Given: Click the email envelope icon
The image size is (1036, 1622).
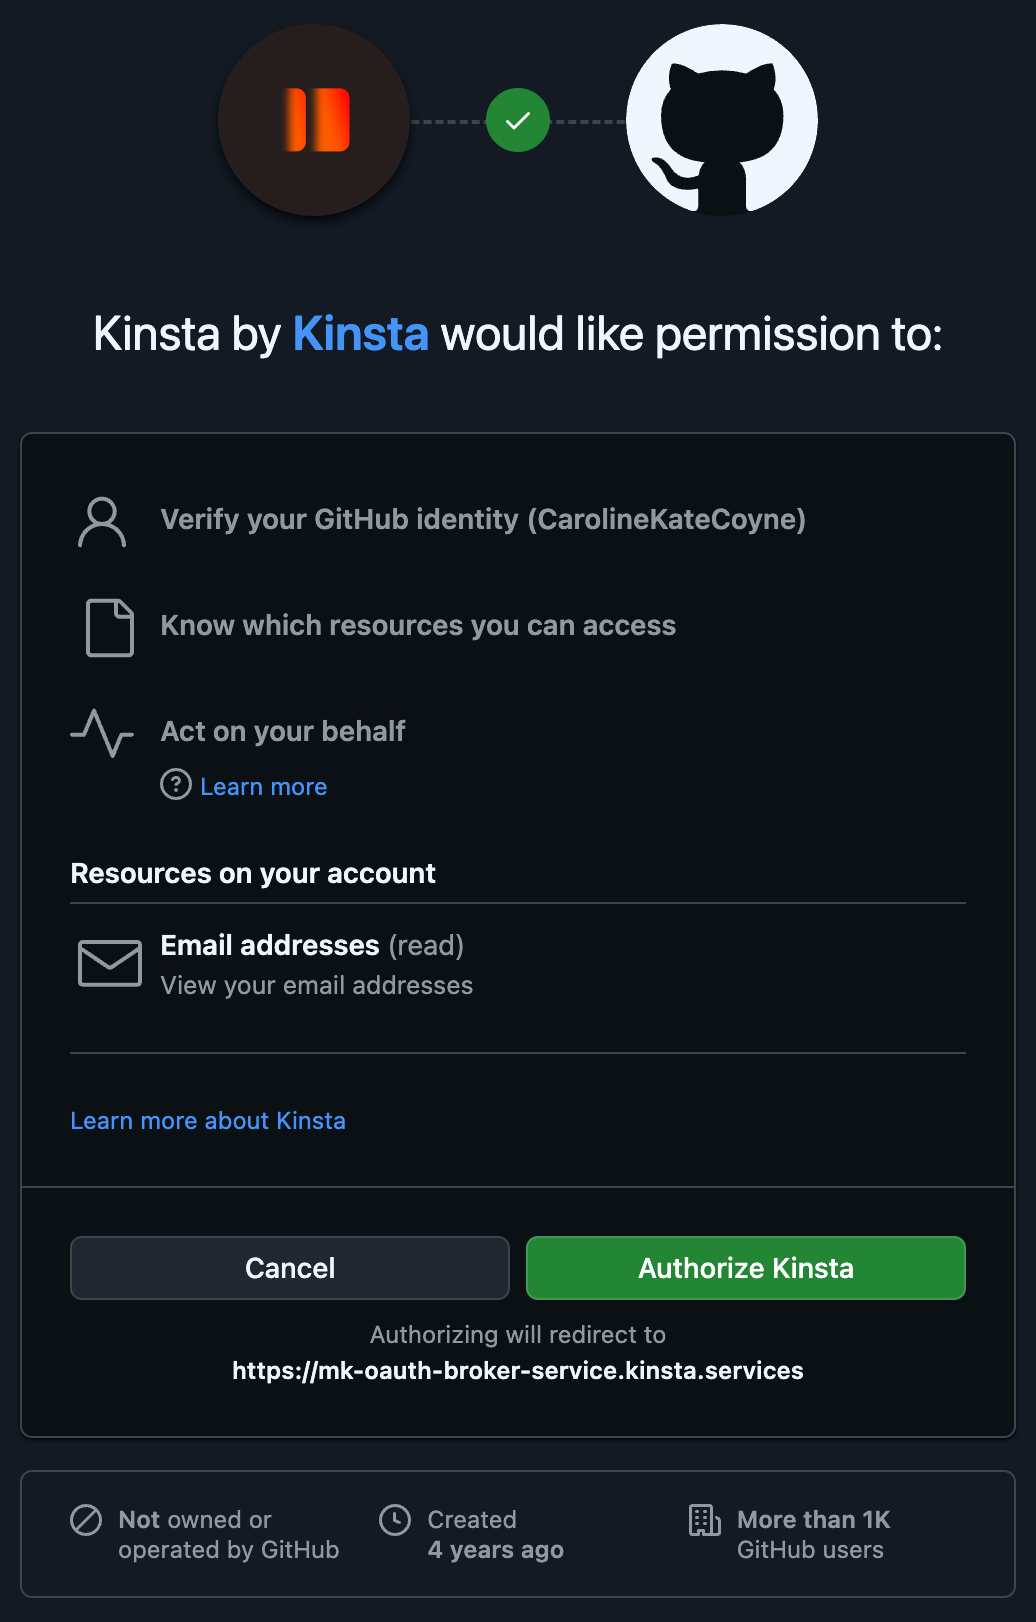Looking at the screenshot, I should pos(109,963).
